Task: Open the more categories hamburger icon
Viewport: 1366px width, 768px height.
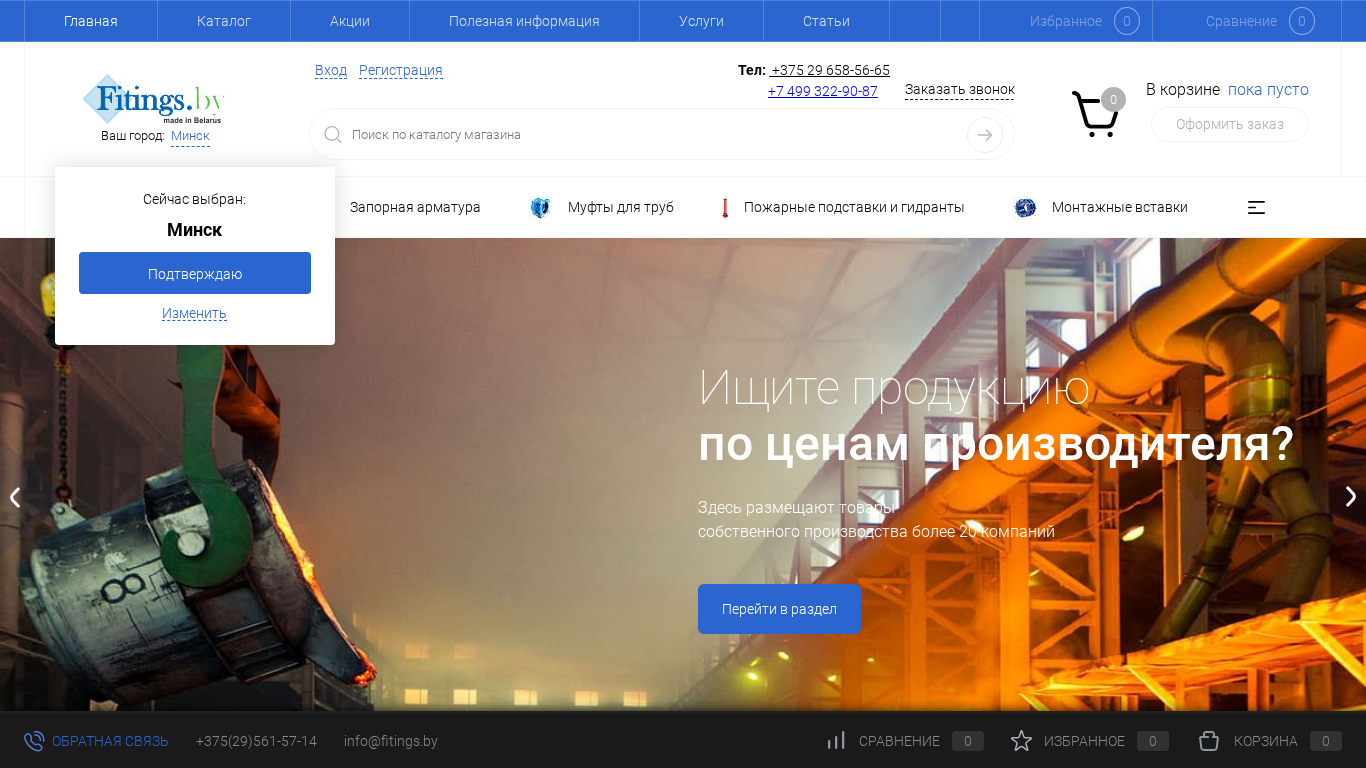Action: point(1256,208)
